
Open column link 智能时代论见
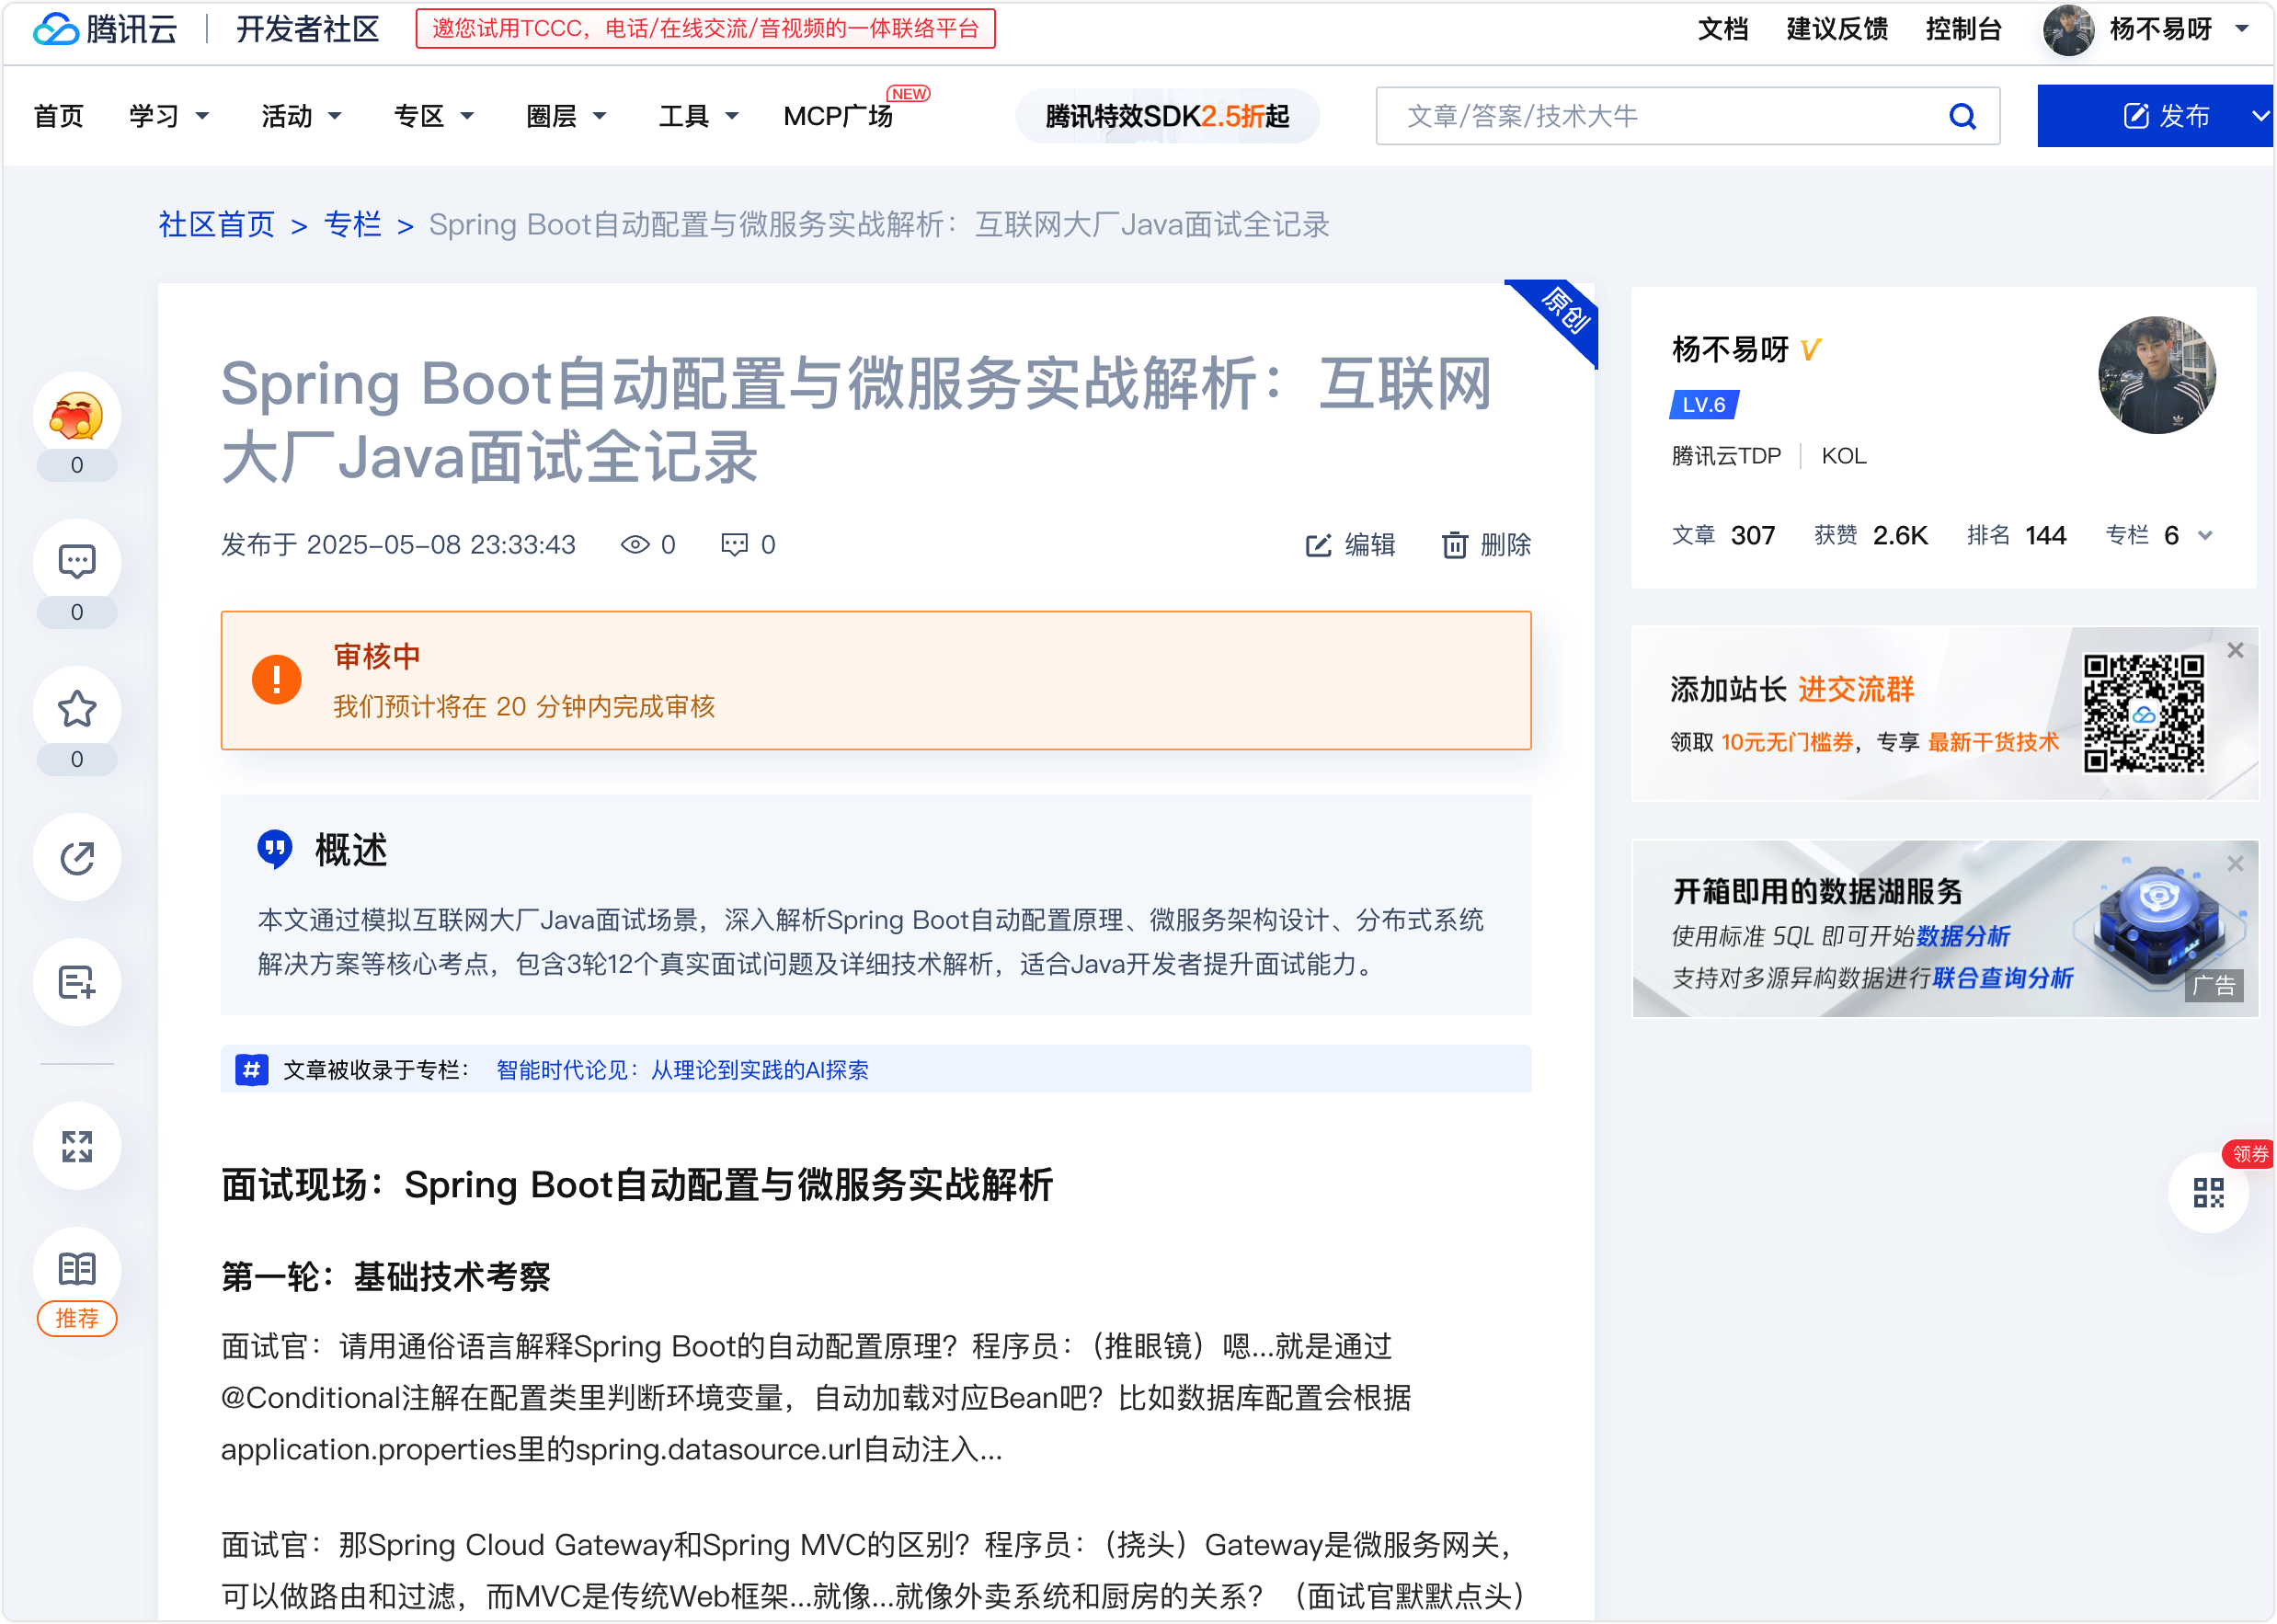point(683,1070)
